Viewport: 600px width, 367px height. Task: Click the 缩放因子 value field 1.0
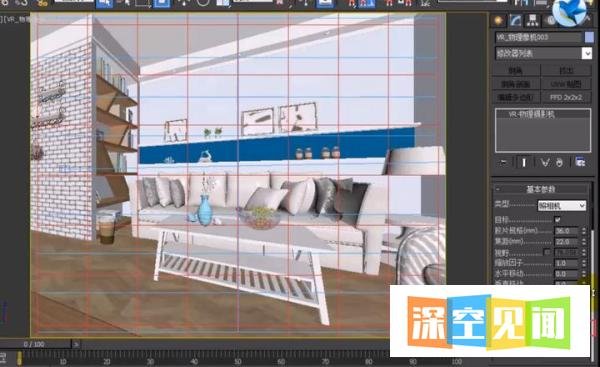coord(566,263)
